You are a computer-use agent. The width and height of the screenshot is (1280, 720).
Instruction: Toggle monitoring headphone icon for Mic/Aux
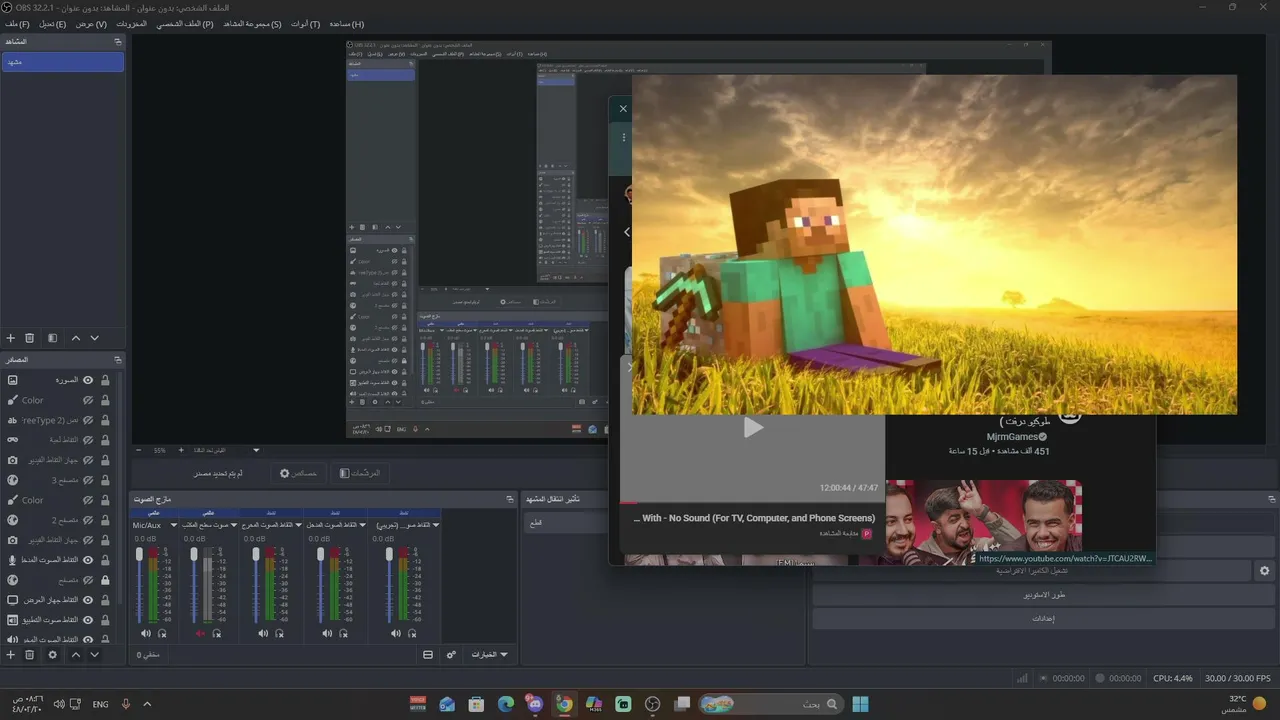click(162, 633)
